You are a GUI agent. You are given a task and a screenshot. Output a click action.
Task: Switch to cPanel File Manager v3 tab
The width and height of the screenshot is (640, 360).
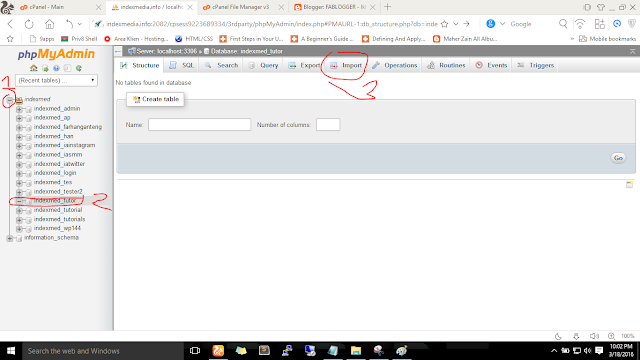click(x=242, y=7)
